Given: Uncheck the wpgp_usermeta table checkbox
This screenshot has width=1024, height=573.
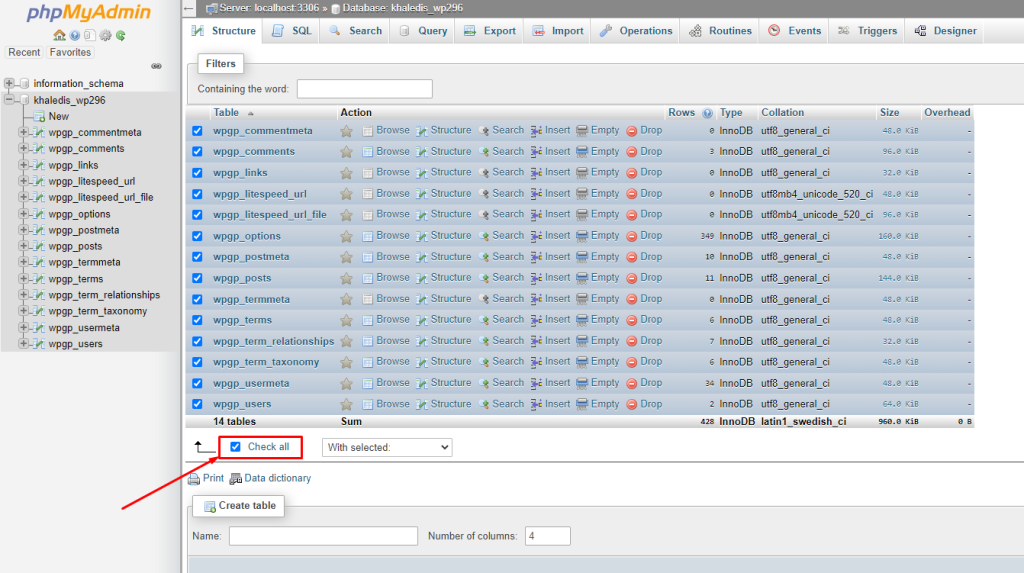Looking at the screenshot, I should (x=197, y=383).
